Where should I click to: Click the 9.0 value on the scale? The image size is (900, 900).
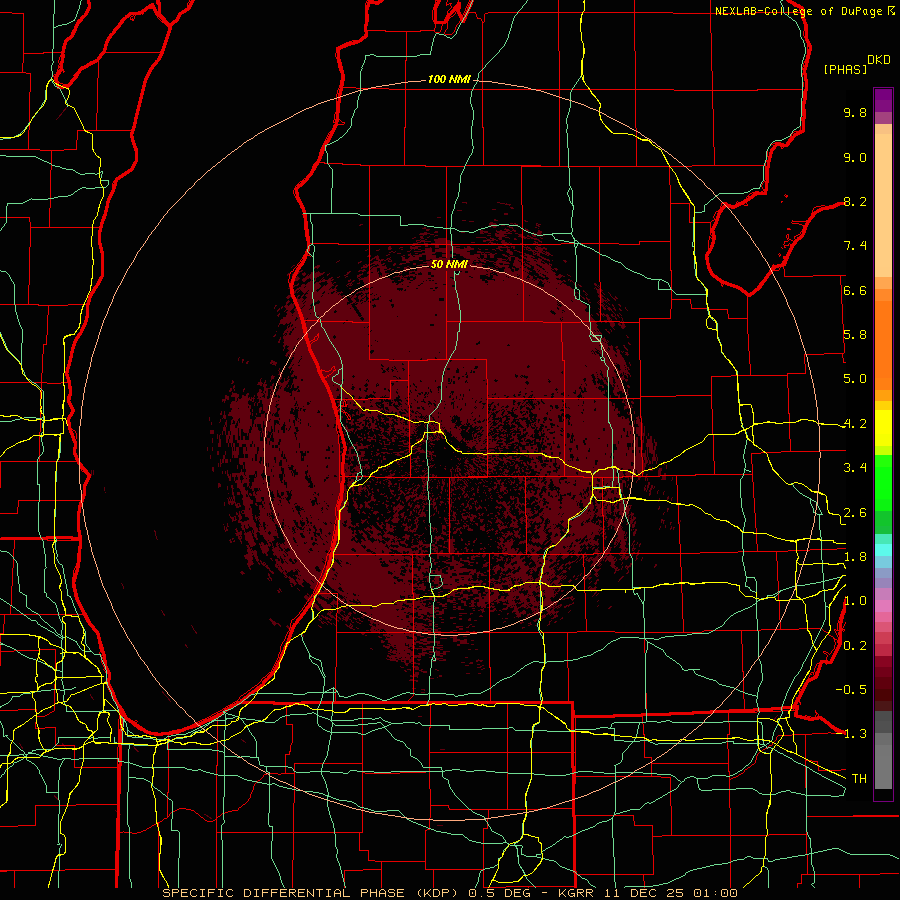[855, 157]
